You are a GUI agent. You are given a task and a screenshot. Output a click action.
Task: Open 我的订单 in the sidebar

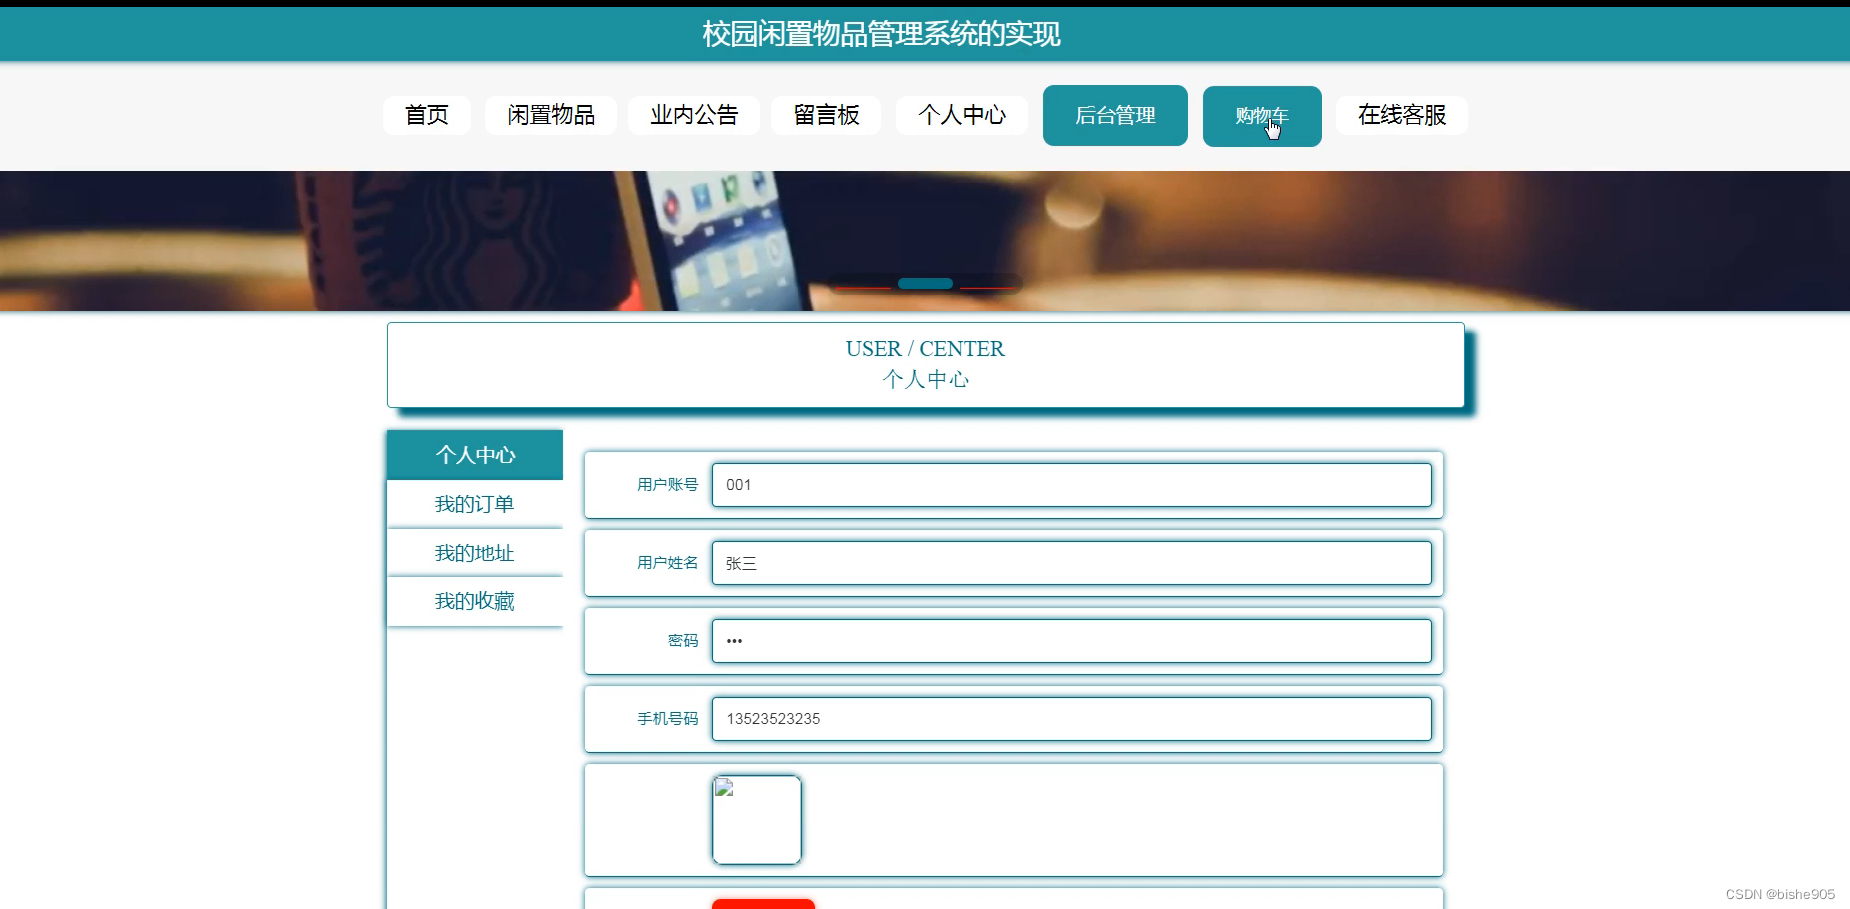pos(475,504)
